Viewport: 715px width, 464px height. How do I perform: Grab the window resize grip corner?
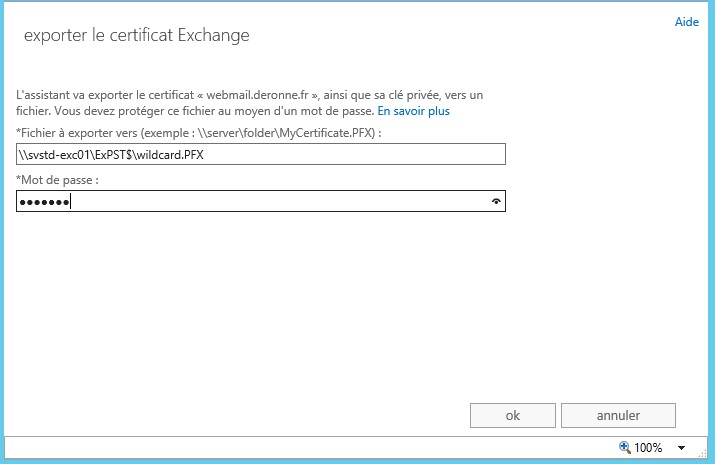click(702, 453)
